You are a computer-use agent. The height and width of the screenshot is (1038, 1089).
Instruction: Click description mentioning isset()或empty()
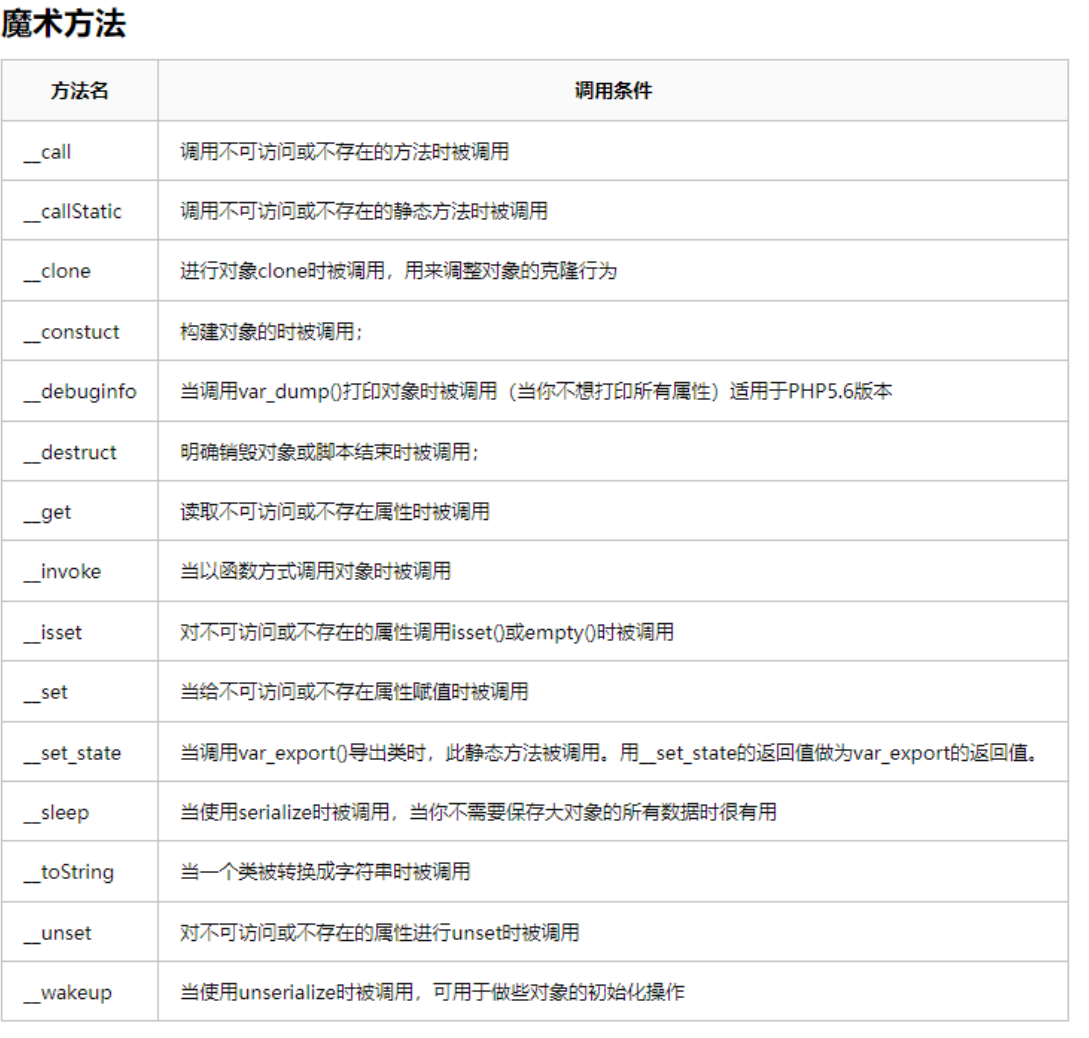(x=427, y=633)
